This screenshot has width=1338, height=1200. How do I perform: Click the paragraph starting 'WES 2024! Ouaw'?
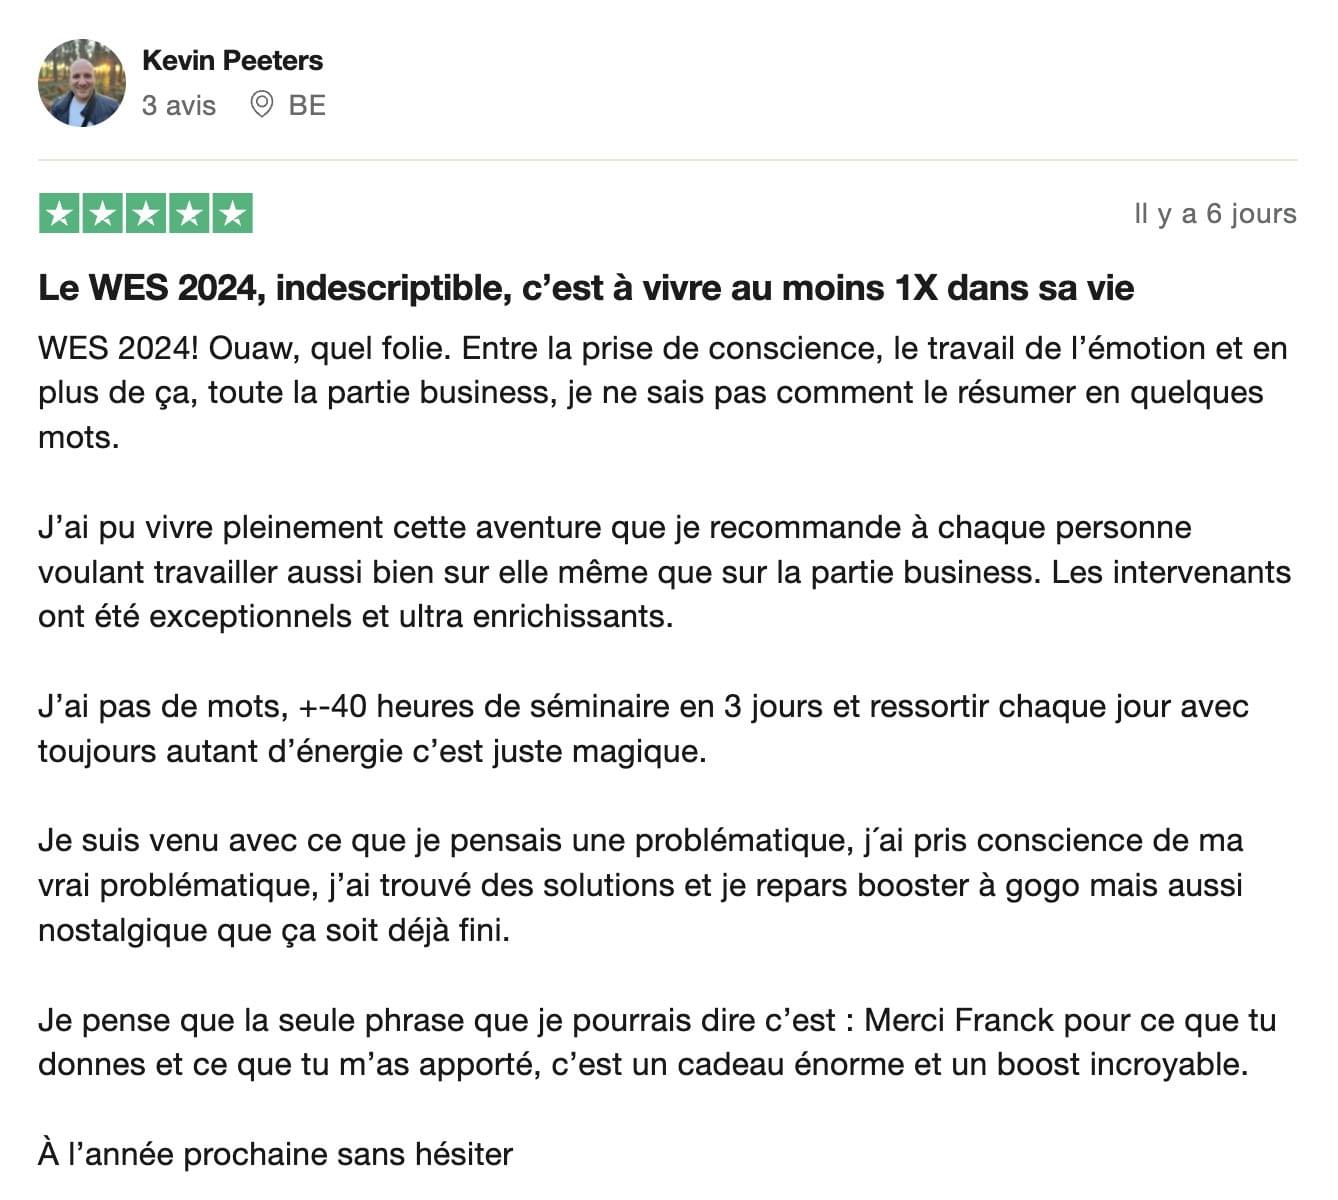[663, 393]
